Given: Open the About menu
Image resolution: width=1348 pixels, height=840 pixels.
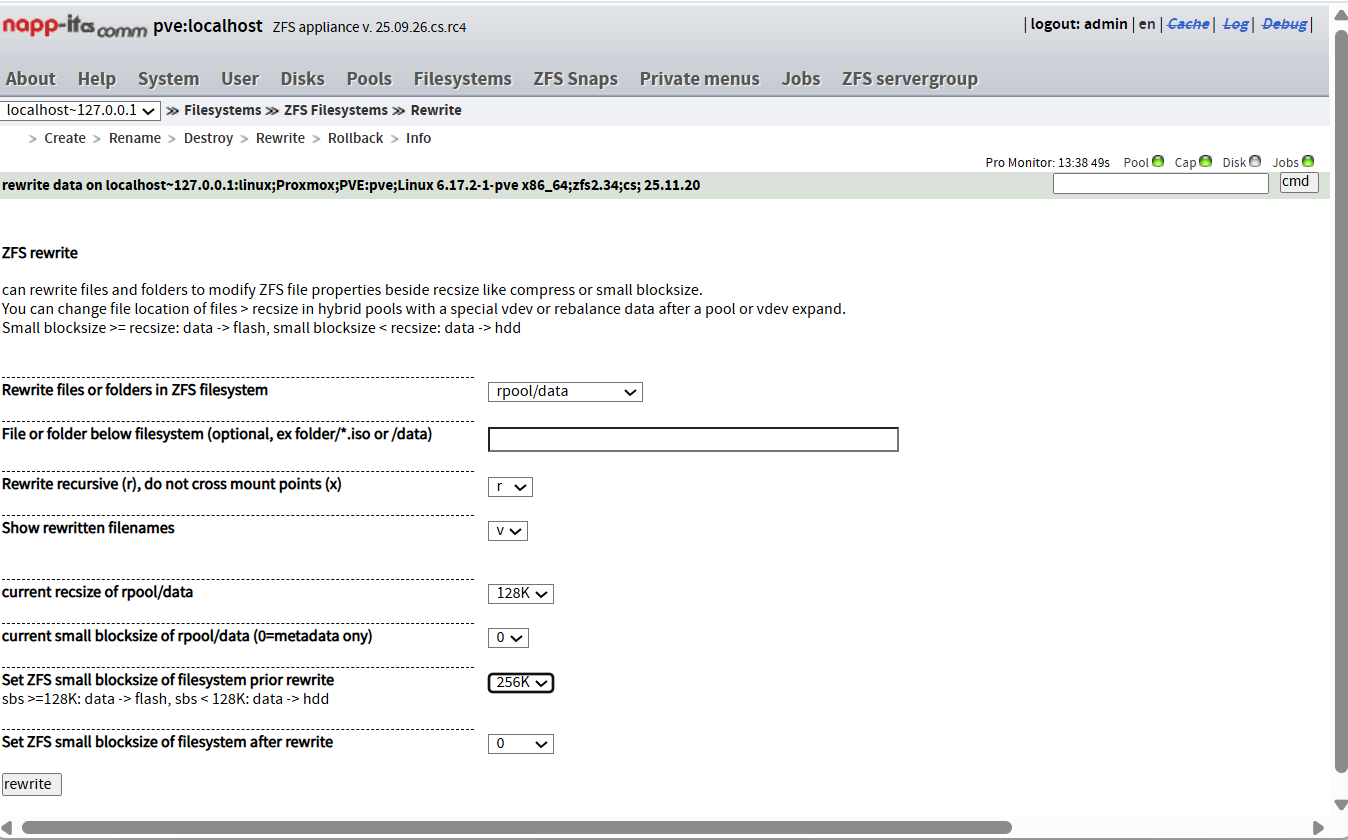Looking at the screenshot, I should tap(31, 79).
